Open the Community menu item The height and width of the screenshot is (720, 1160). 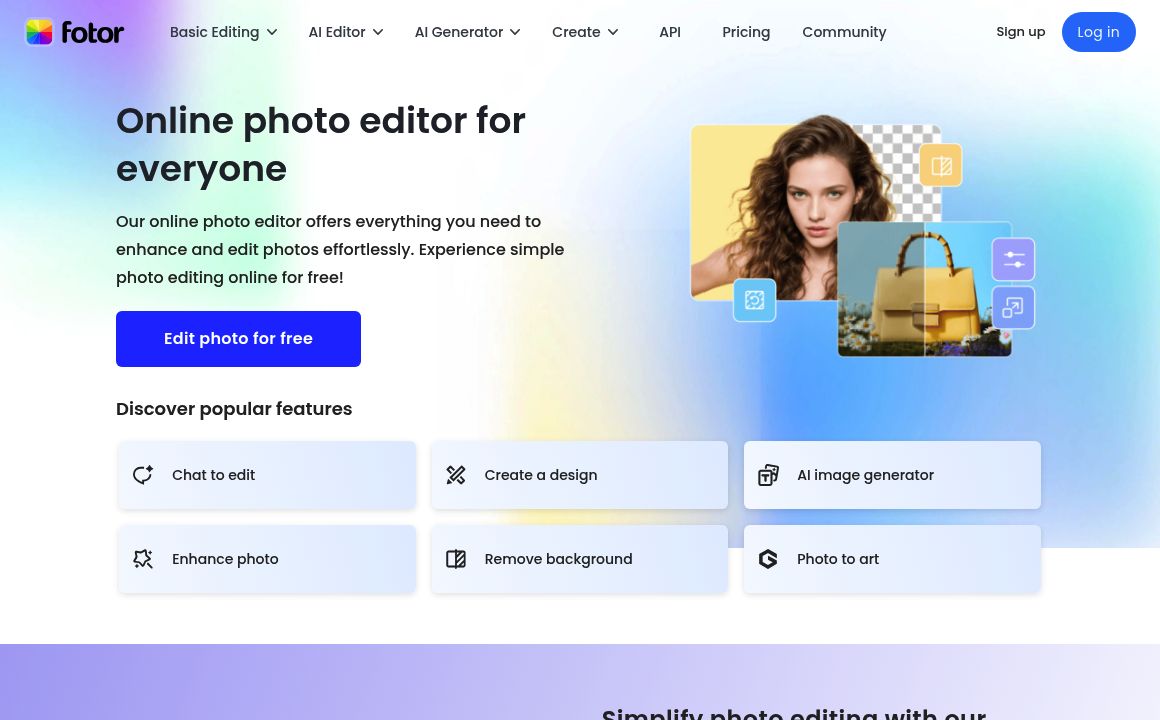[844, 32]
